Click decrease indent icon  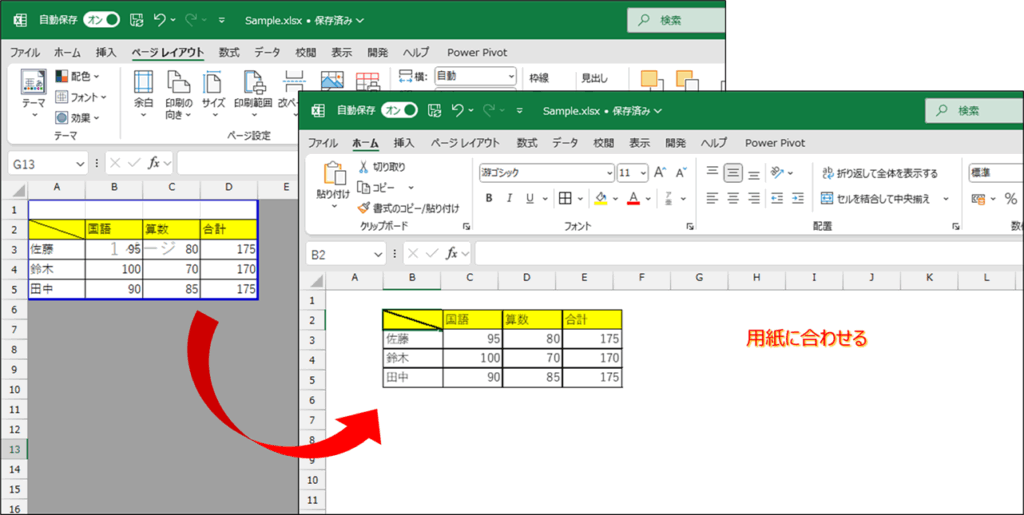pos(776,198)
